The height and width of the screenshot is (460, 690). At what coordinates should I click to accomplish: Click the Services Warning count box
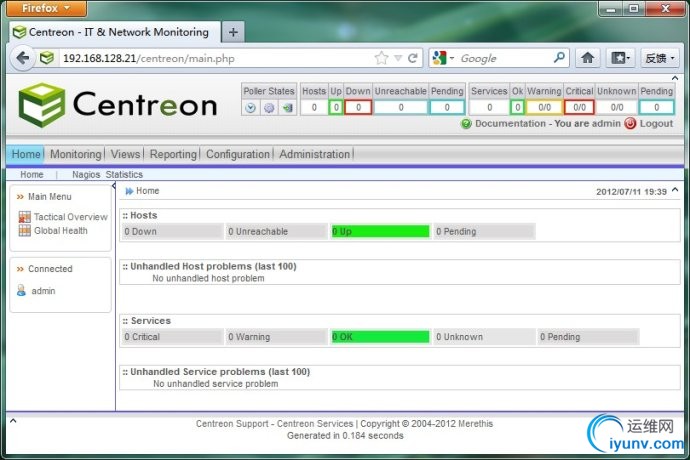[544, 107]
